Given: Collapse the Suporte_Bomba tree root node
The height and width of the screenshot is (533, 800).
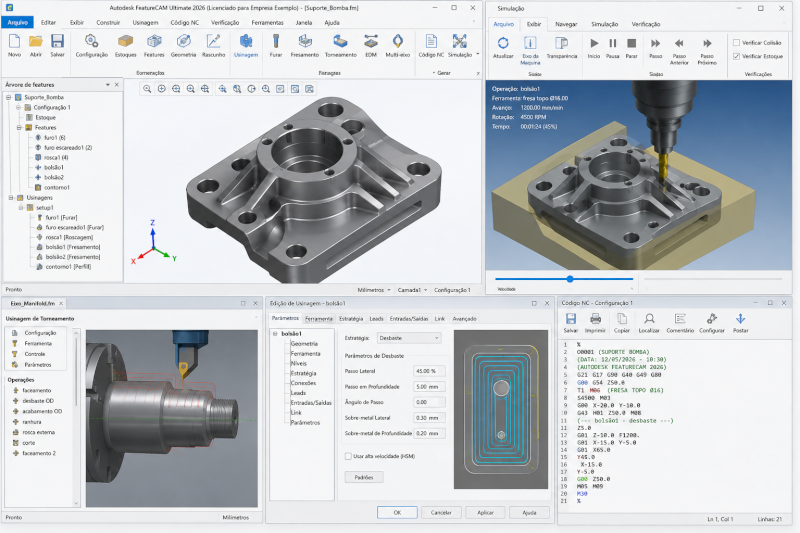Looking at the screenshot, I should (9, 97).
